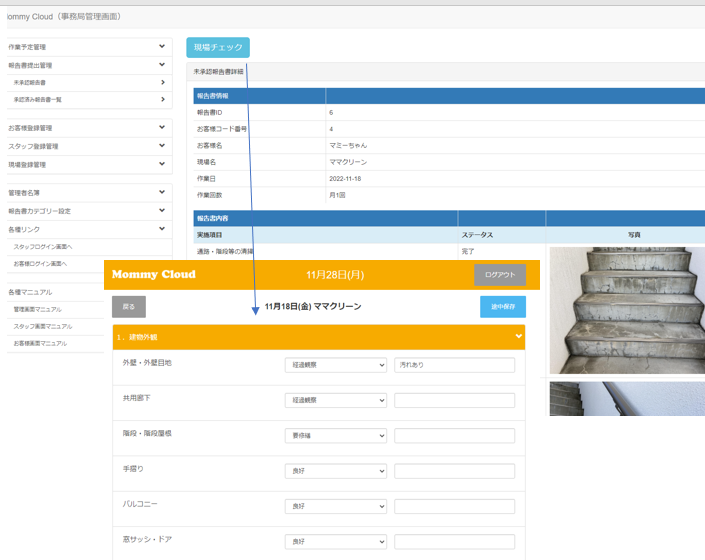Open the staircase photo thumbnail
The image size is (705, 560).
coord(627,310)
